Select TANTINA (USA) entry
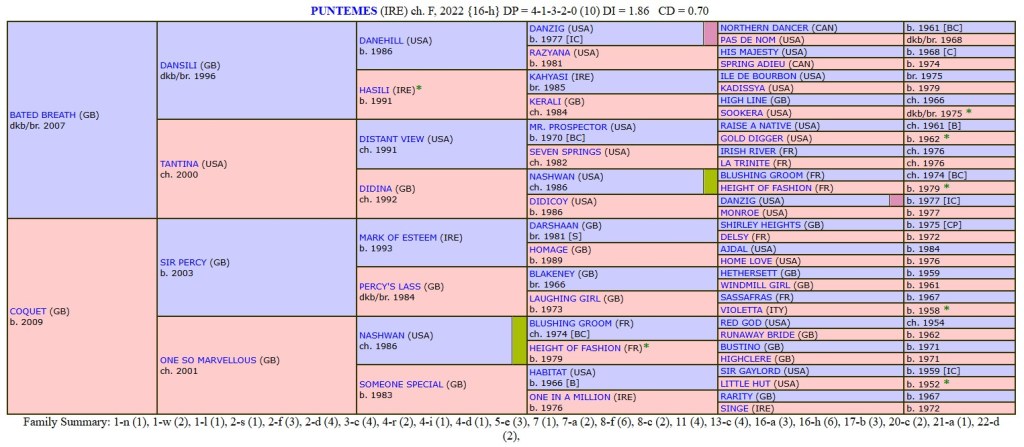 click(x=180, y=162)
